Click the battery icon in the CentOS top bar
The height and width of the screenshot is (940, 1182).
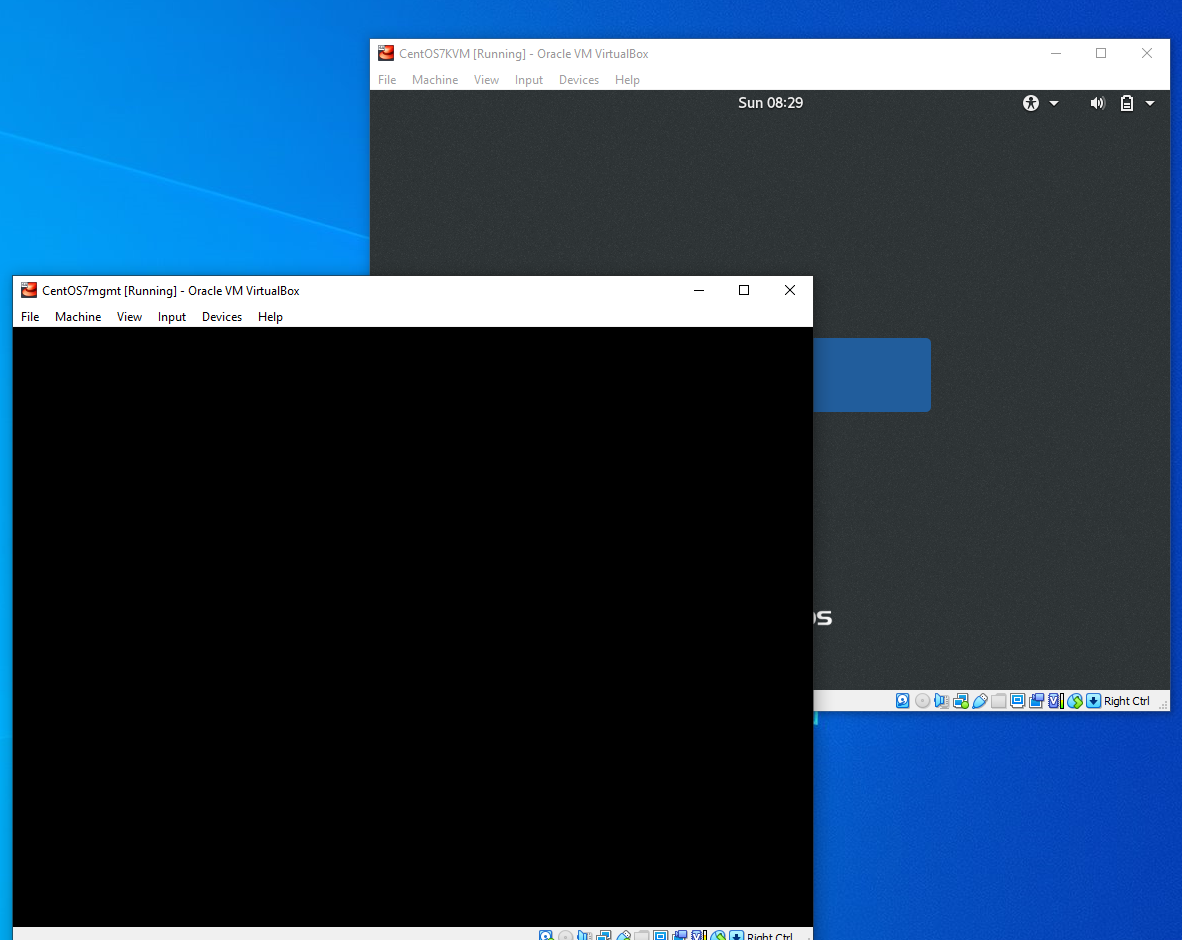[x=1126, y=103]
